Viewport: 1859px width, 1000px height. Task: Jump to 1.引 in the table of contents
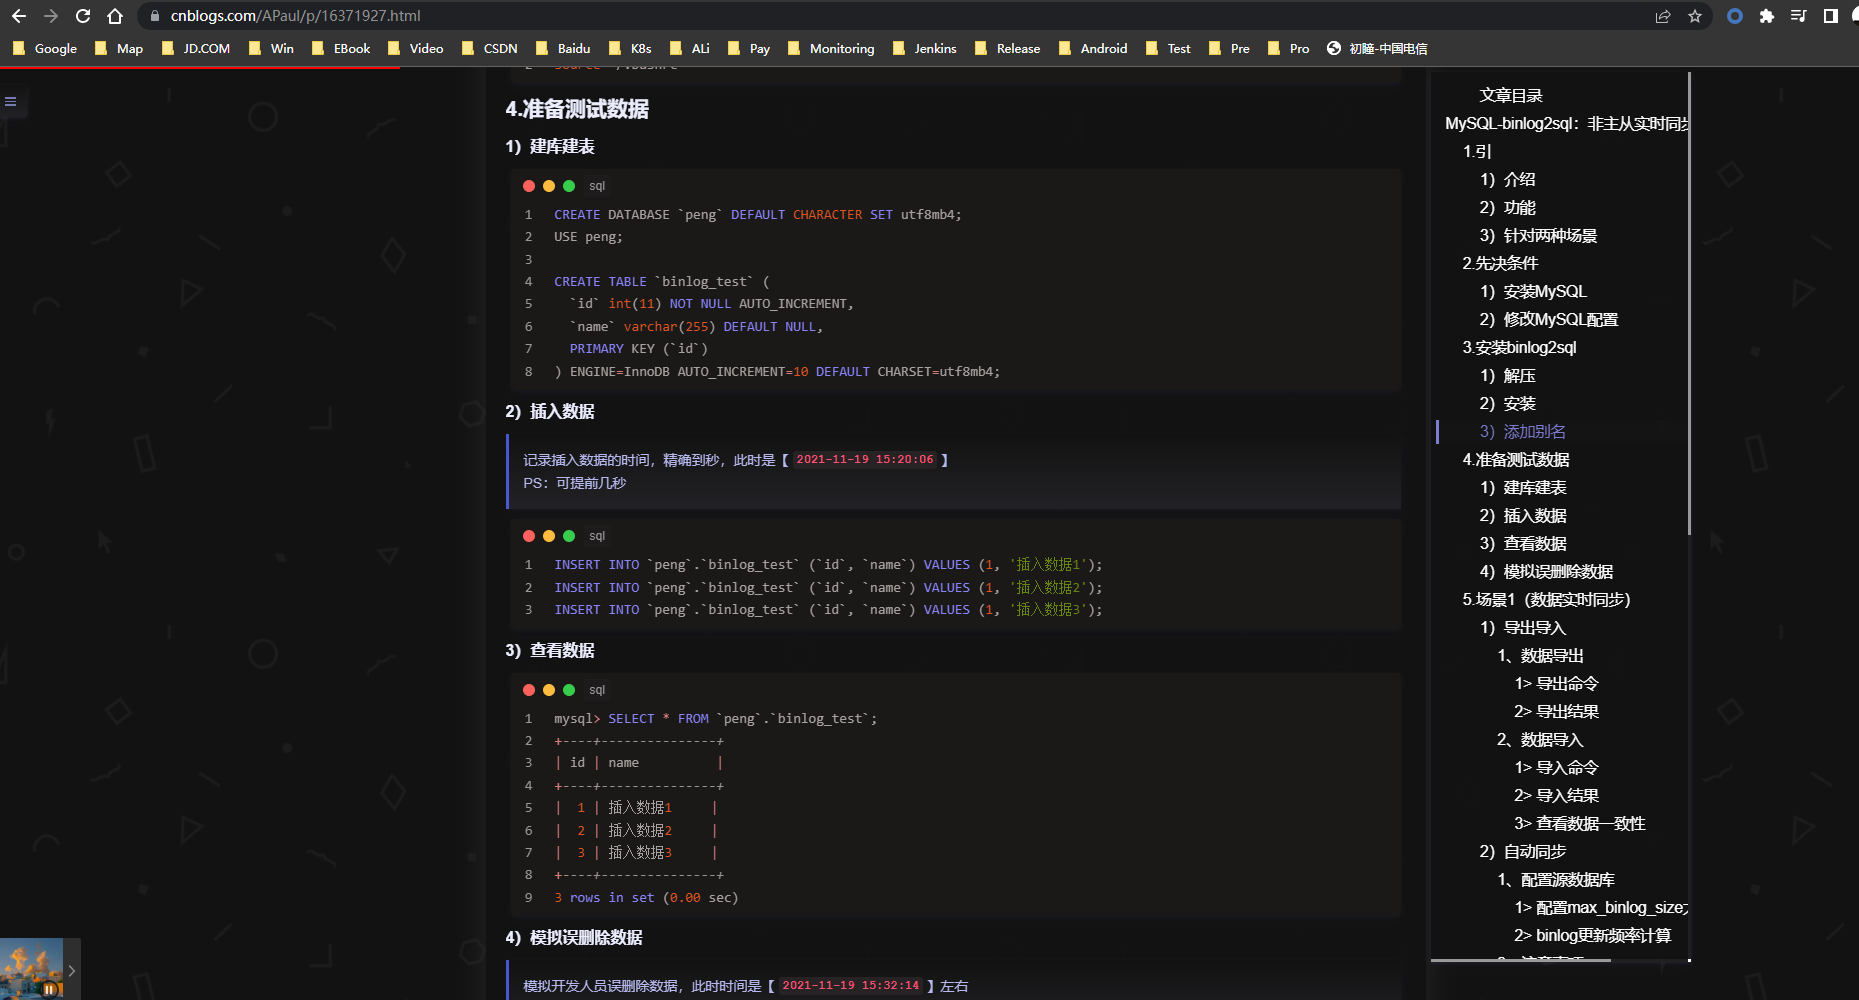coord(1477,151)
